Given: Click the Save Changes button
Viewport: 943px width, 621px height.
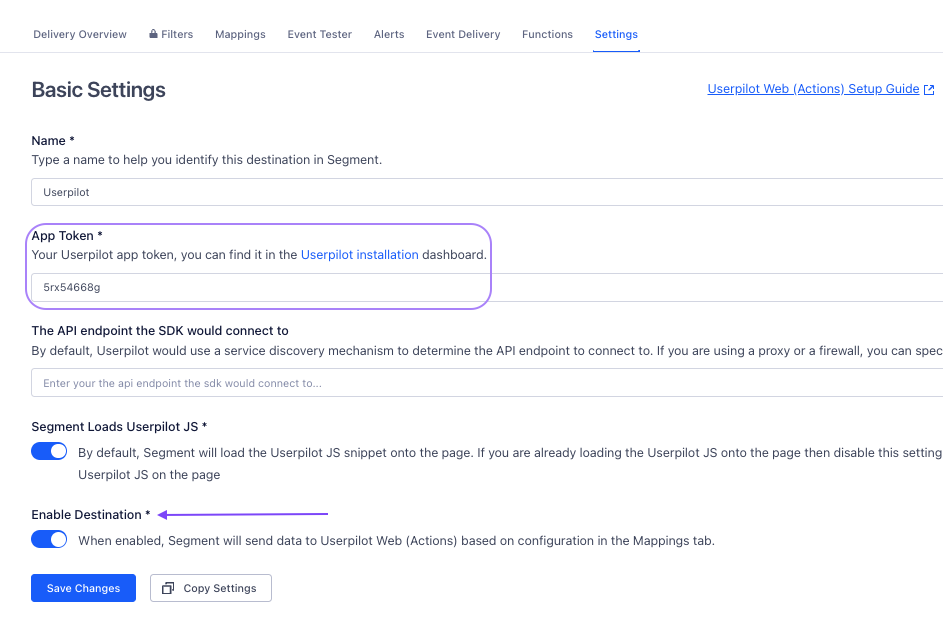Looking at the screenshot, I should pos(84,588).
